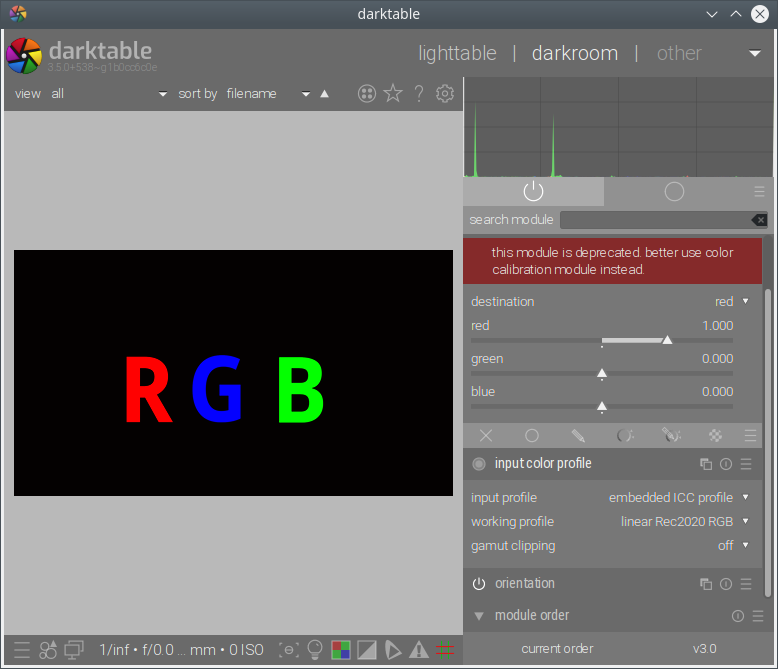The width and height of the screenshot is (778, 669).
Task: Select the raster mask checkerboard icon
Action: 715,436
